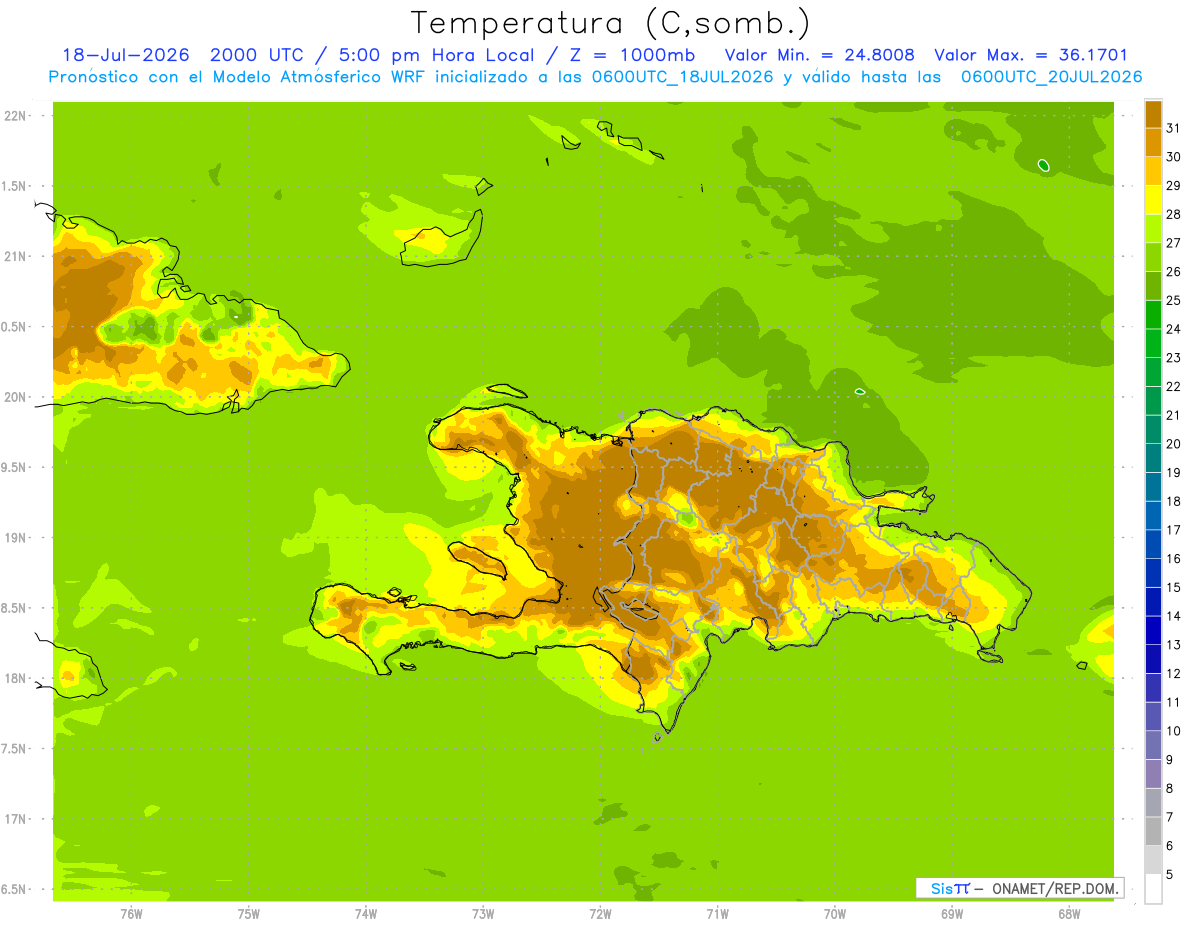This screenshot has height=927, width=1200.
Task: Click the legend value "25"
Action: [1174, 300]
